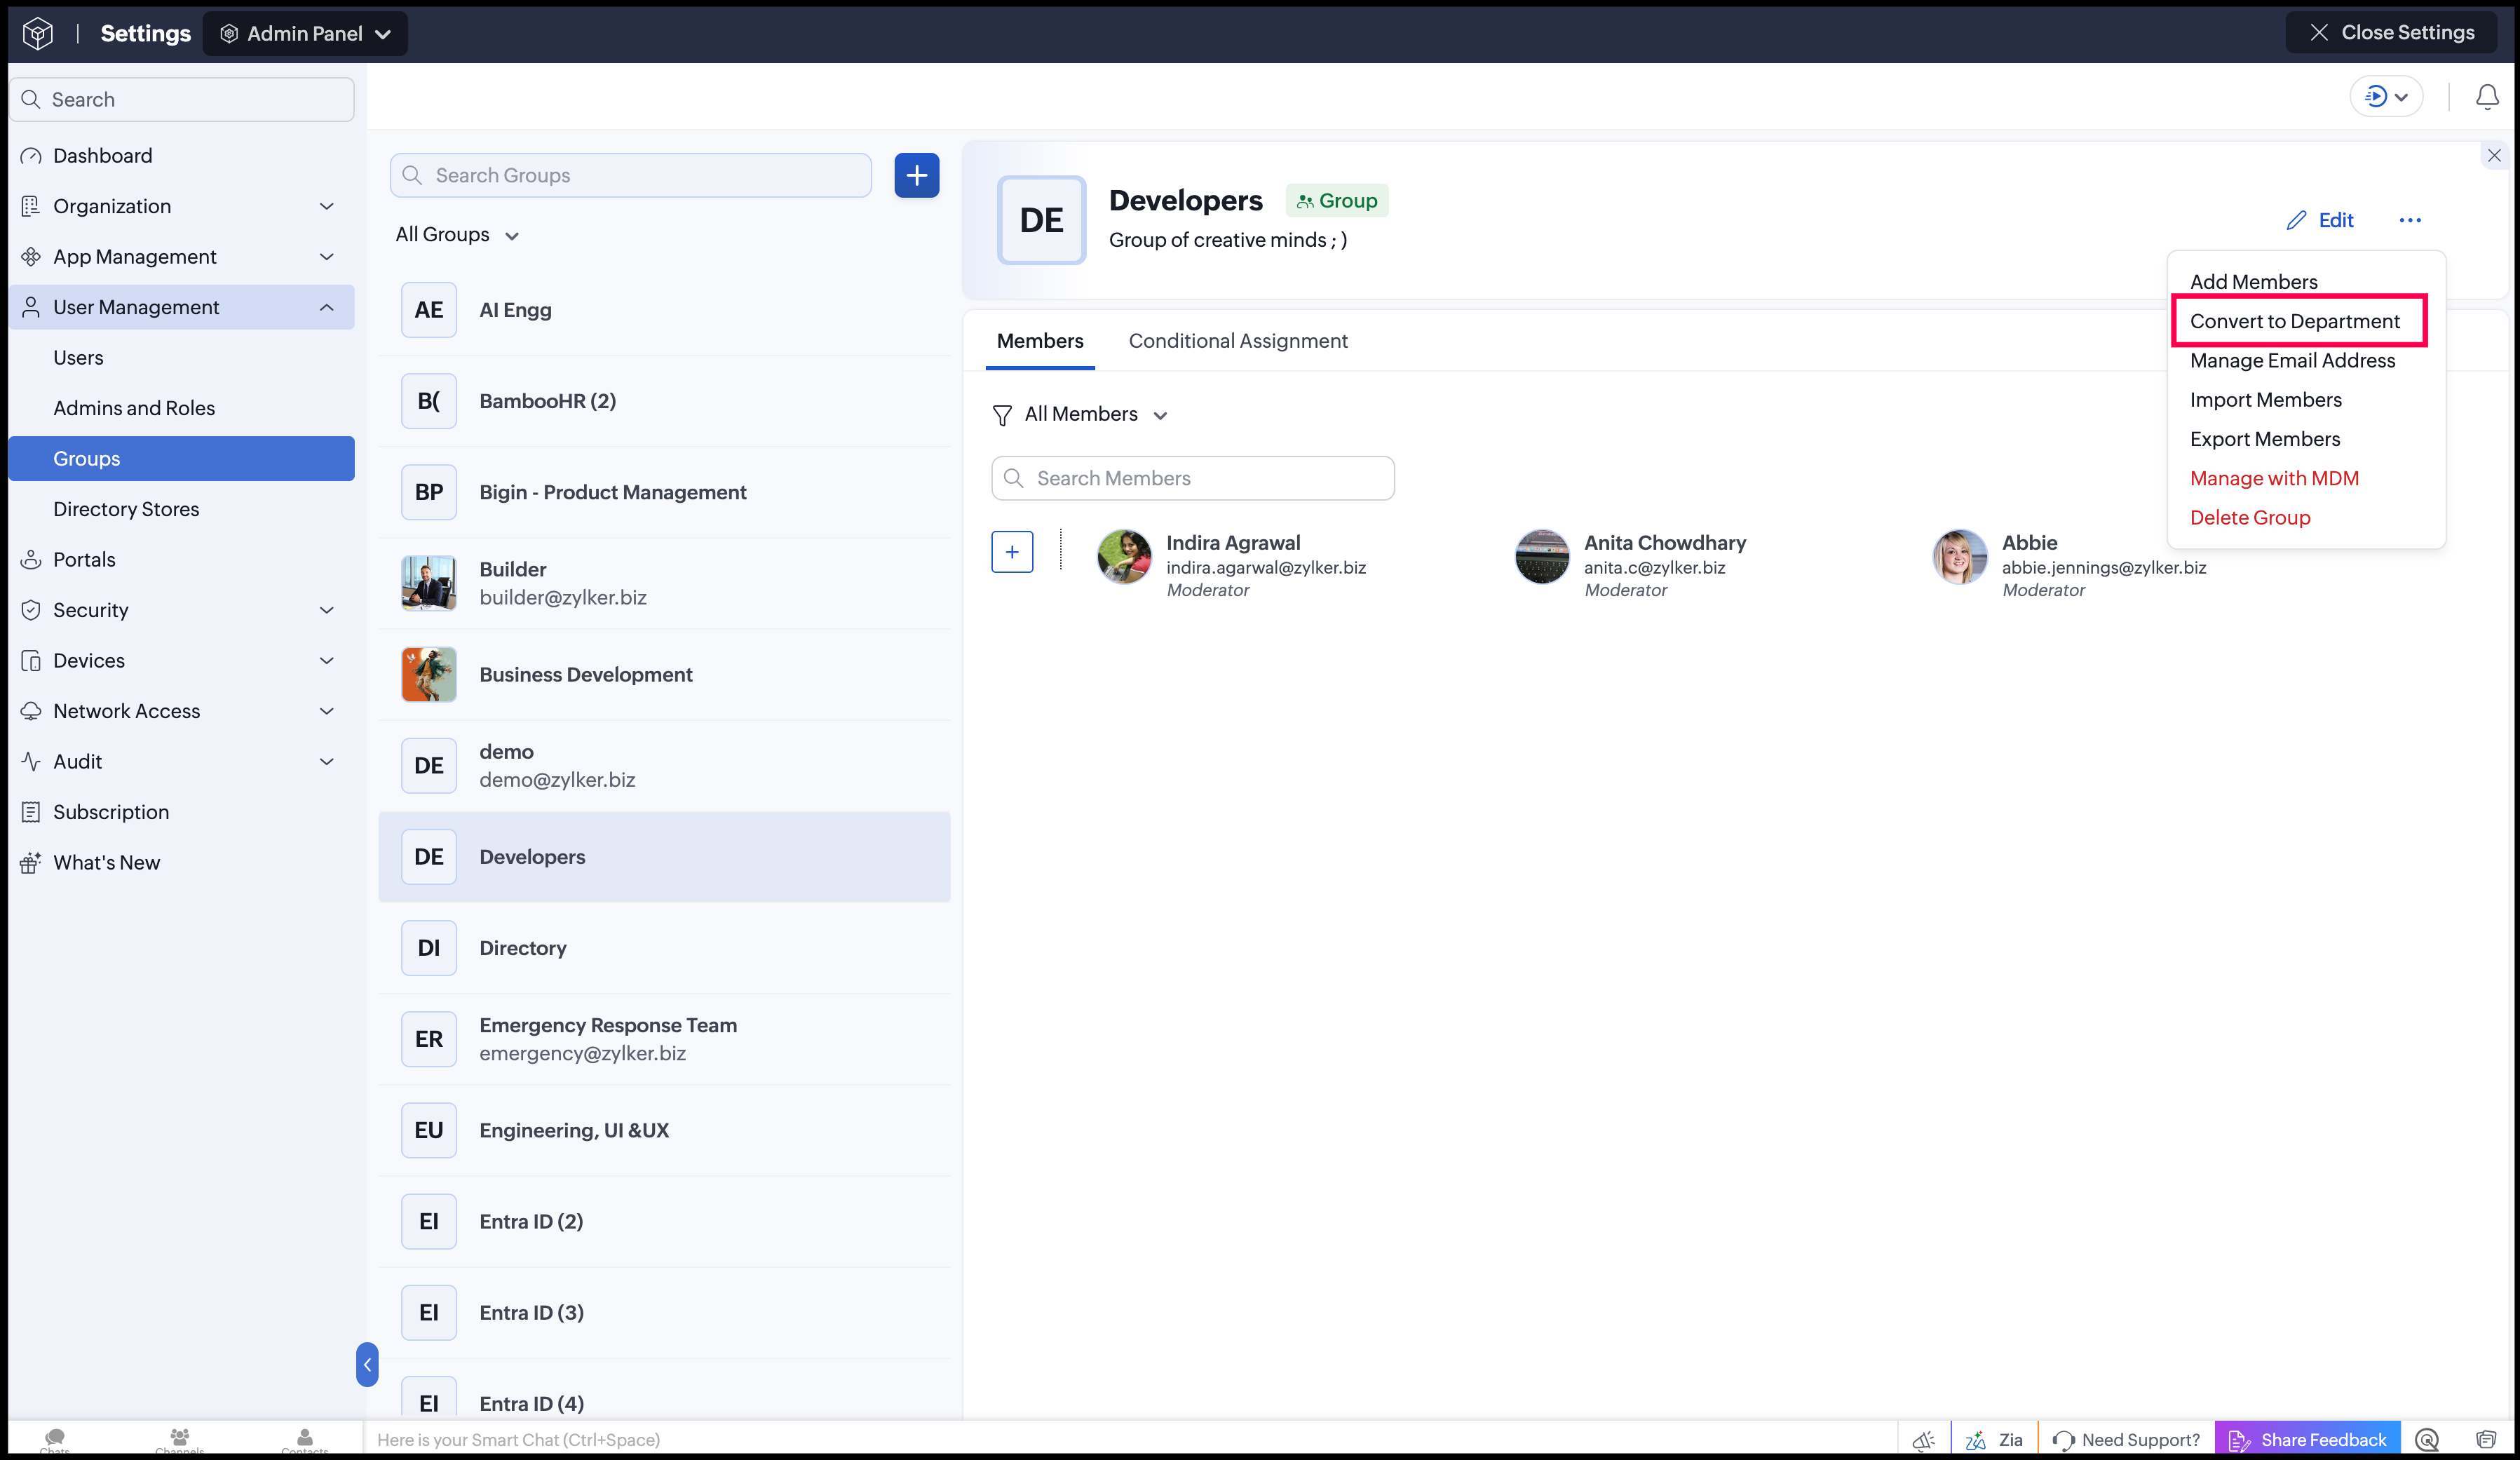Choose Delete Group from the menu
Viewport: 2520px width, 1460px height.
pyautogui.click(x=2250, y=518)
